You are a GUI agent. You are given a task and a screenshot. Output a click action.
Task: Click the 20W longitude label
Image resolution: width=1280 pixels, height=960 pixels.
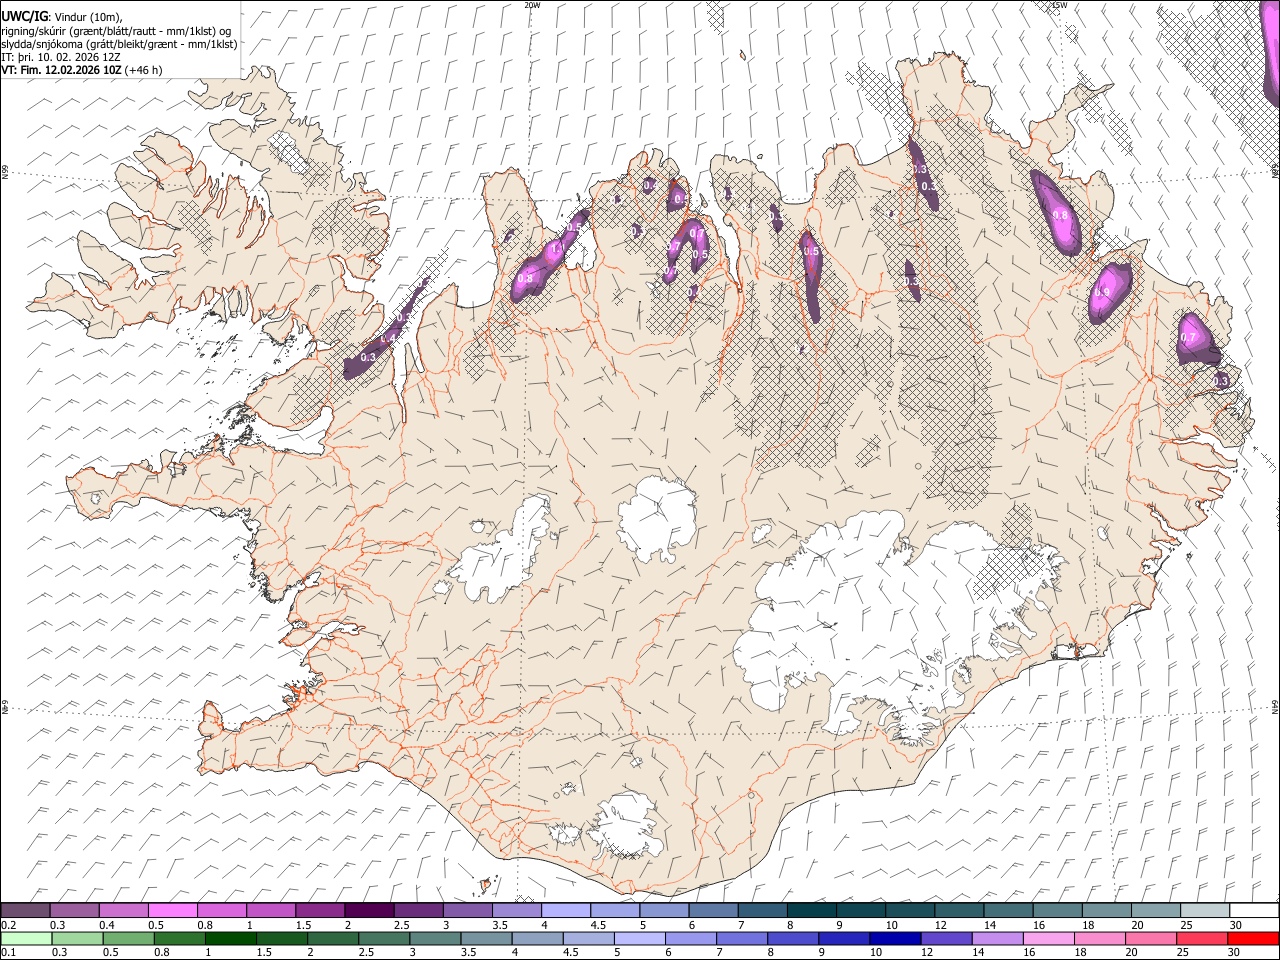tap(532, 5)
